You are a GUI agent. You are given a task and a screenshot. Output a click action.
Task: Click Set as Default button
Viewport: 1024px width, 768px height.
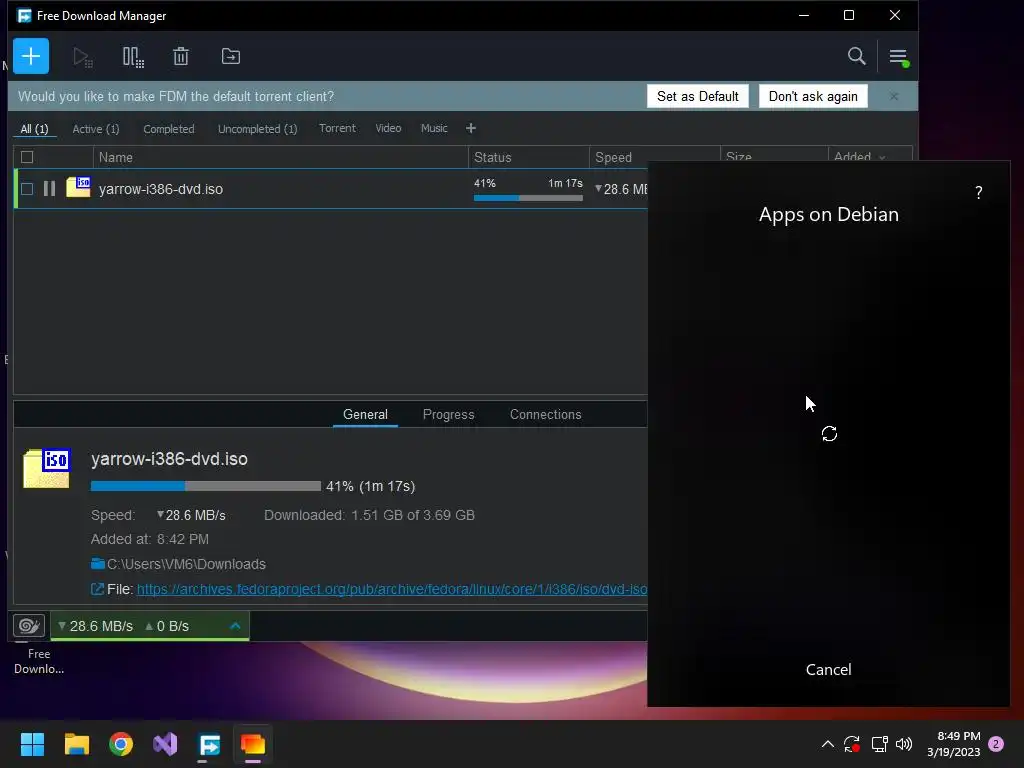pos(697,96)
